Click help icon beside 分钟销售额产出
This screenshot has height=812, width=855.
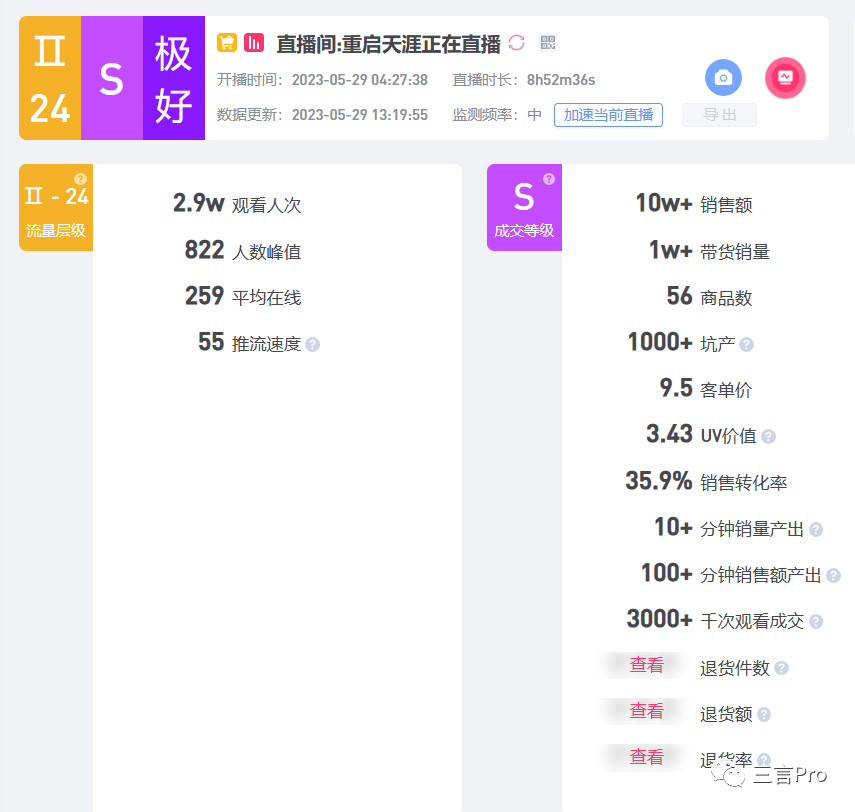coord(833,575)
